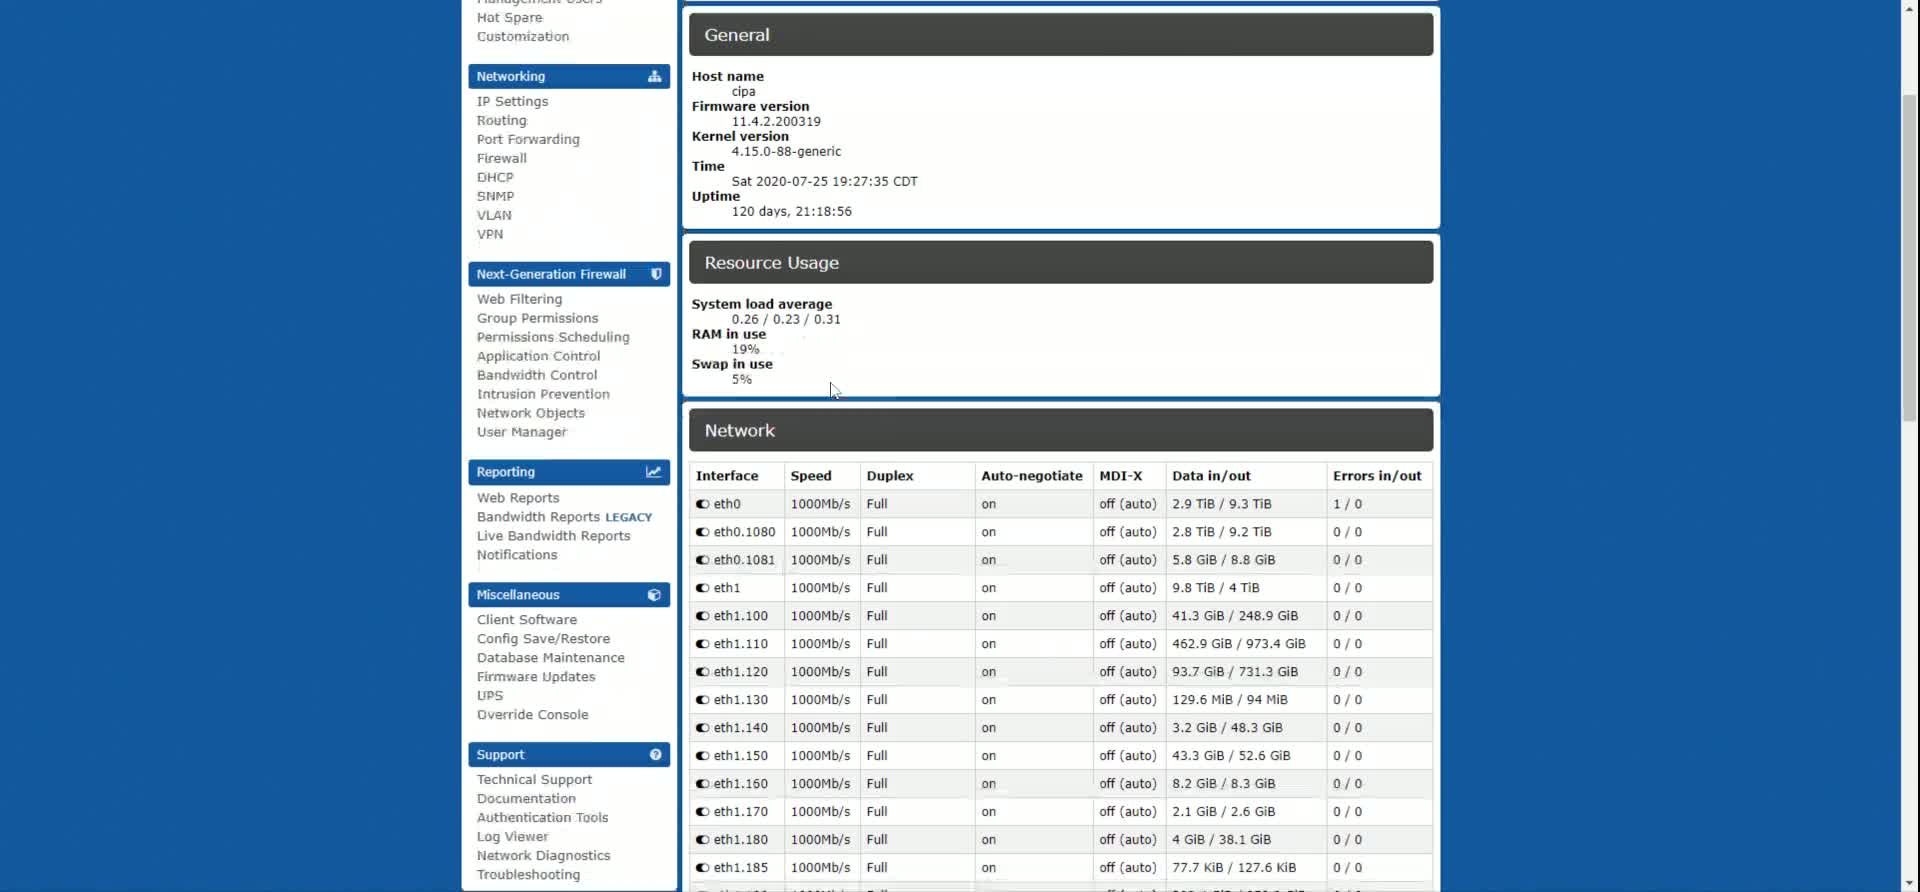
Task: Open Port Forwarding configuration
Action: click(x=528, y=140)
